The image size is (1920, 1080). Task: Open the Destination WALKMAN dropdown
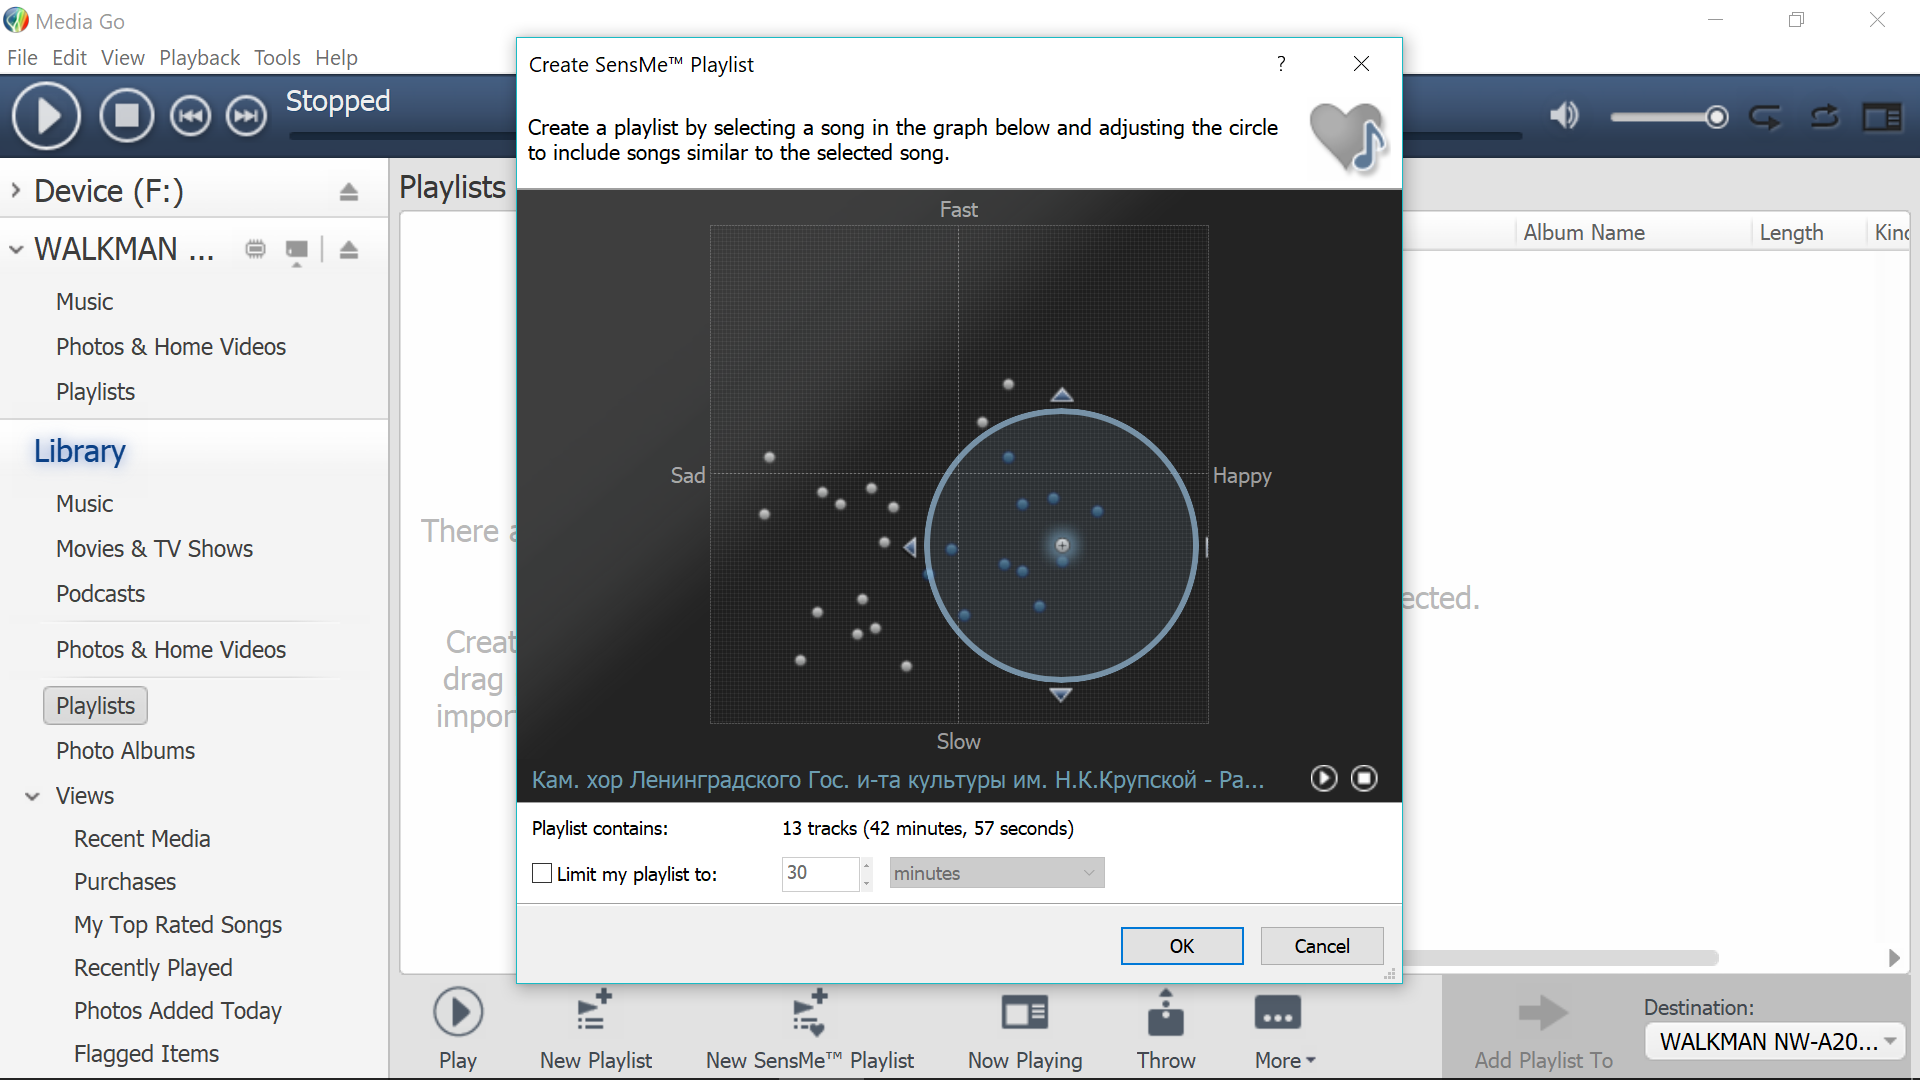(1776, 1041)
